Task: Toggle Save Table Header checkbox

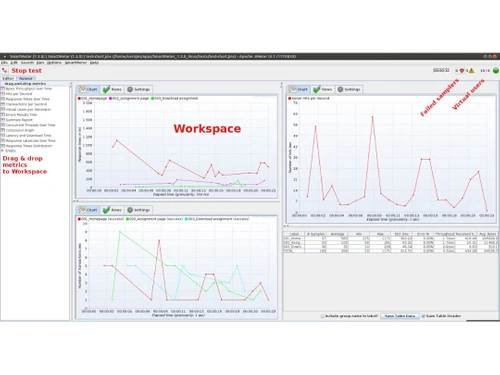Action: point(423,316)
